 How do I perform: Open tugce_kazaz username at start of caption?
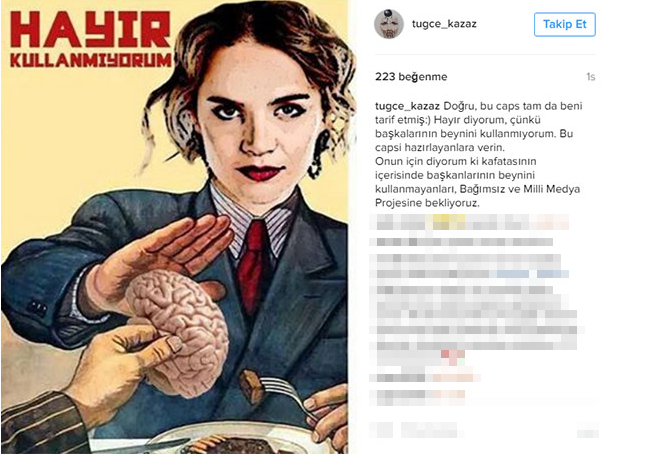tap(407, 106)
